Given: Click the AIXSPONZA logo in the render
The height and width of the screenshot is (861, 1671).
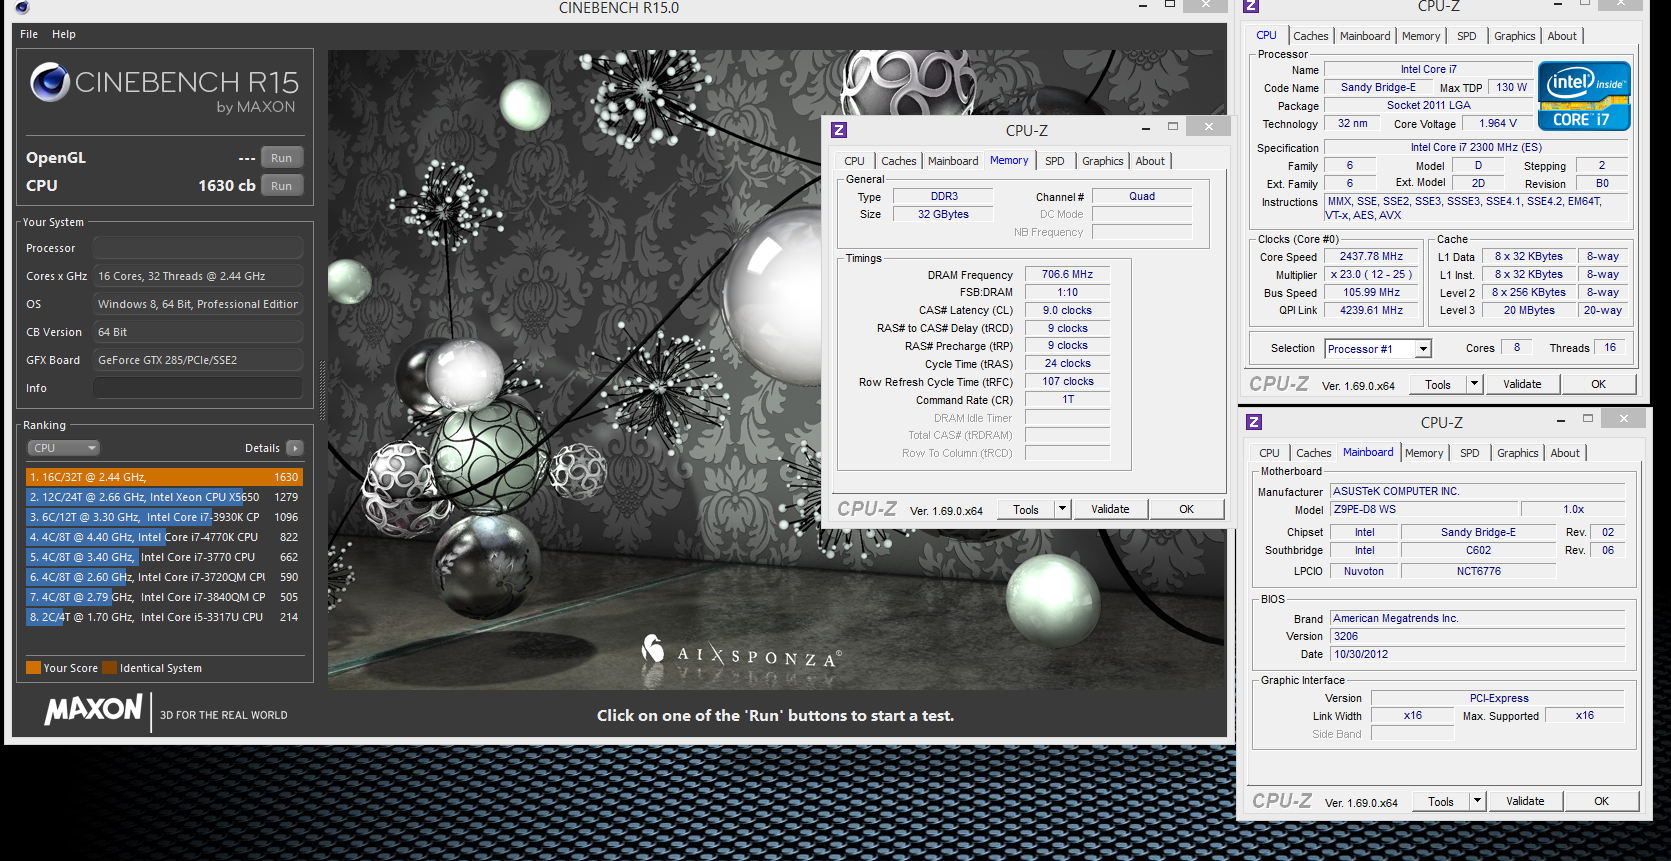Looking at the screenshot, I should [x=741, y=653].
